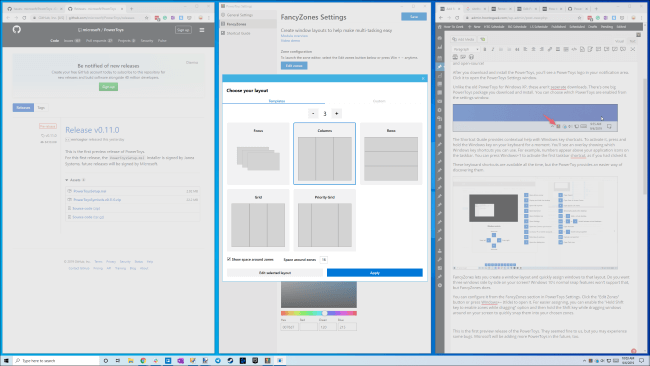650x366 pixels.
Task: Switch to the Custom layouts tab
Action: [x=379, y=101]
